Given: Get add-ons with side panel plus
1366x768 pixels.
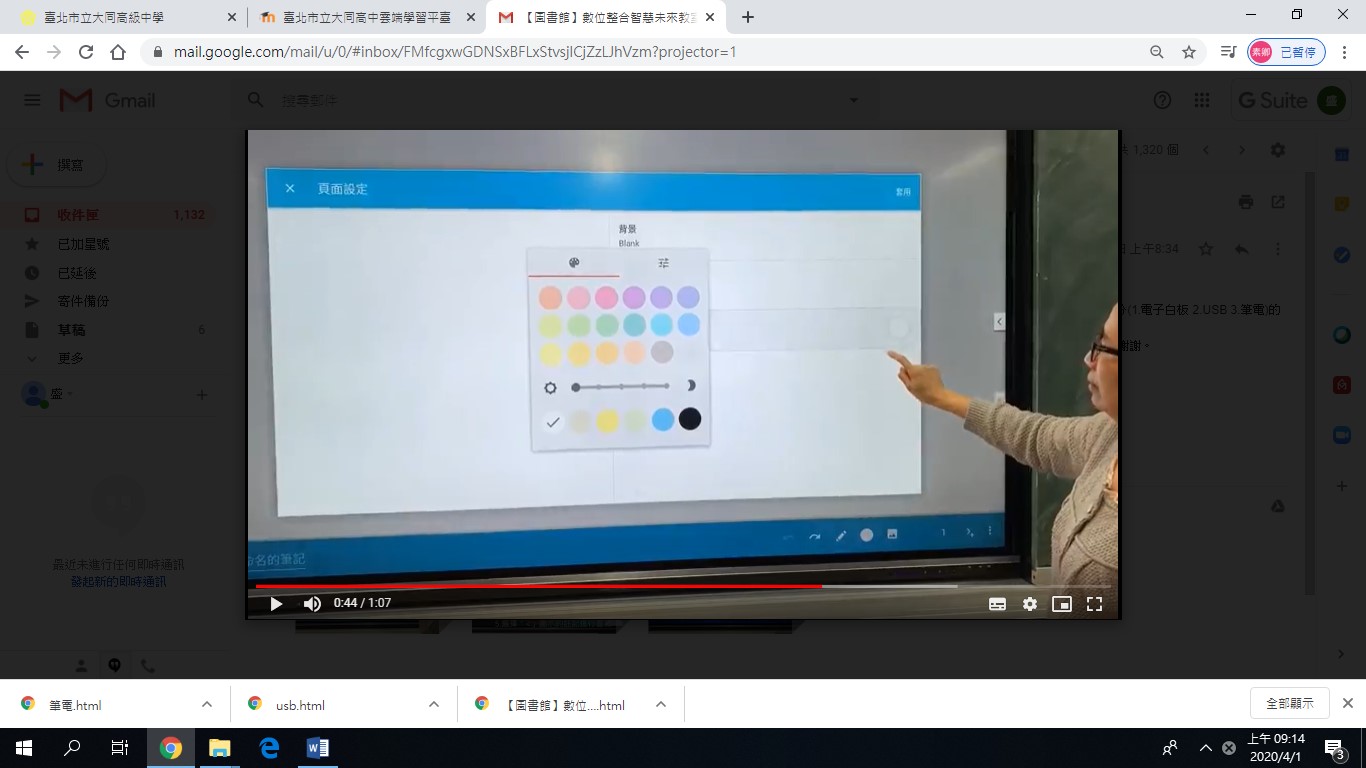Looking at the screenshot, I should pyautogui.click(x=1342, y=486).
